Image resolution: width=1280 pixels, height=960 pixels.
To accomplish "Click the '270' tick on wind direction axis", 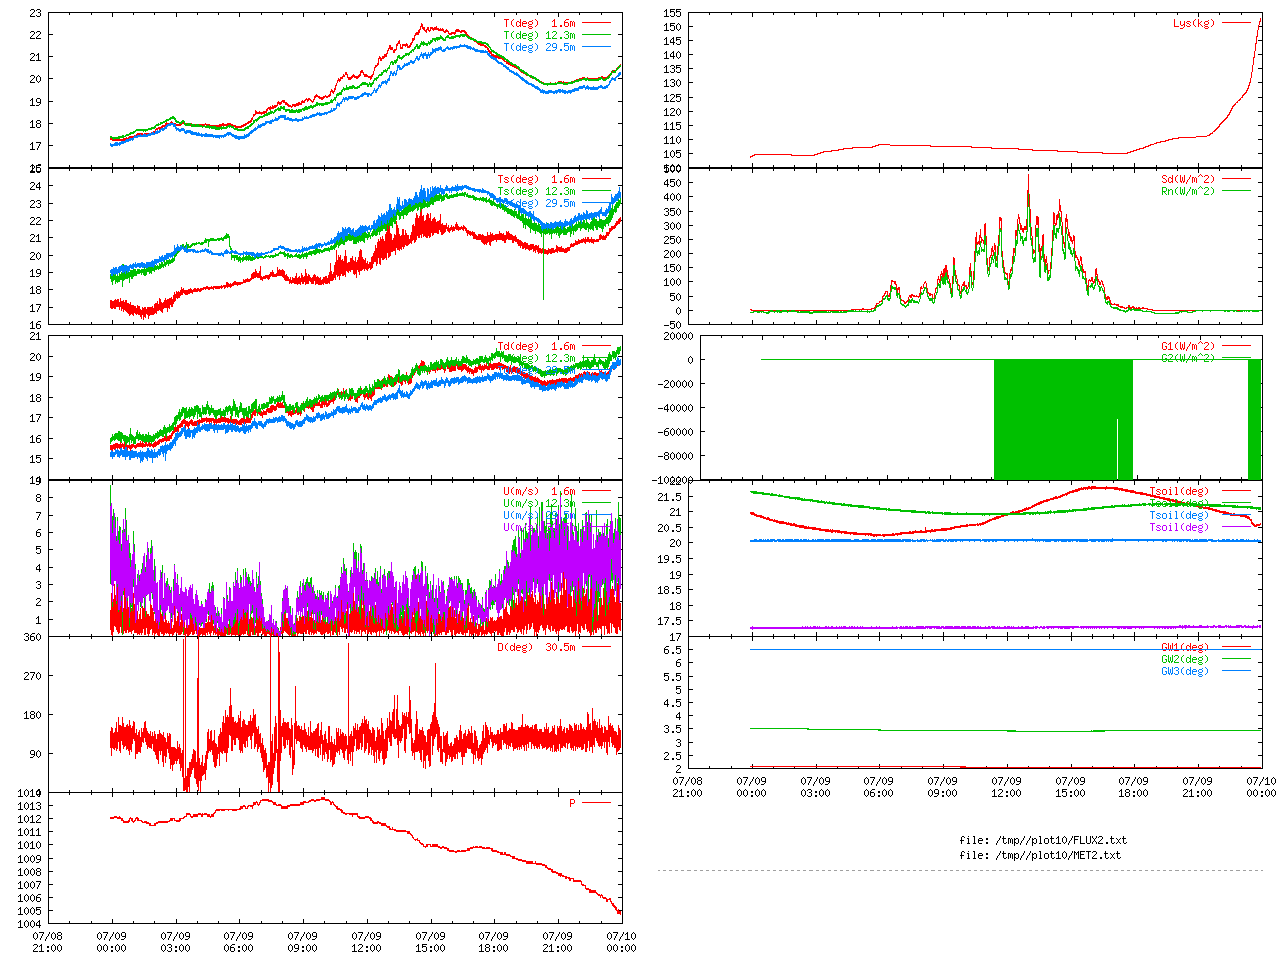I will point(33,676).
